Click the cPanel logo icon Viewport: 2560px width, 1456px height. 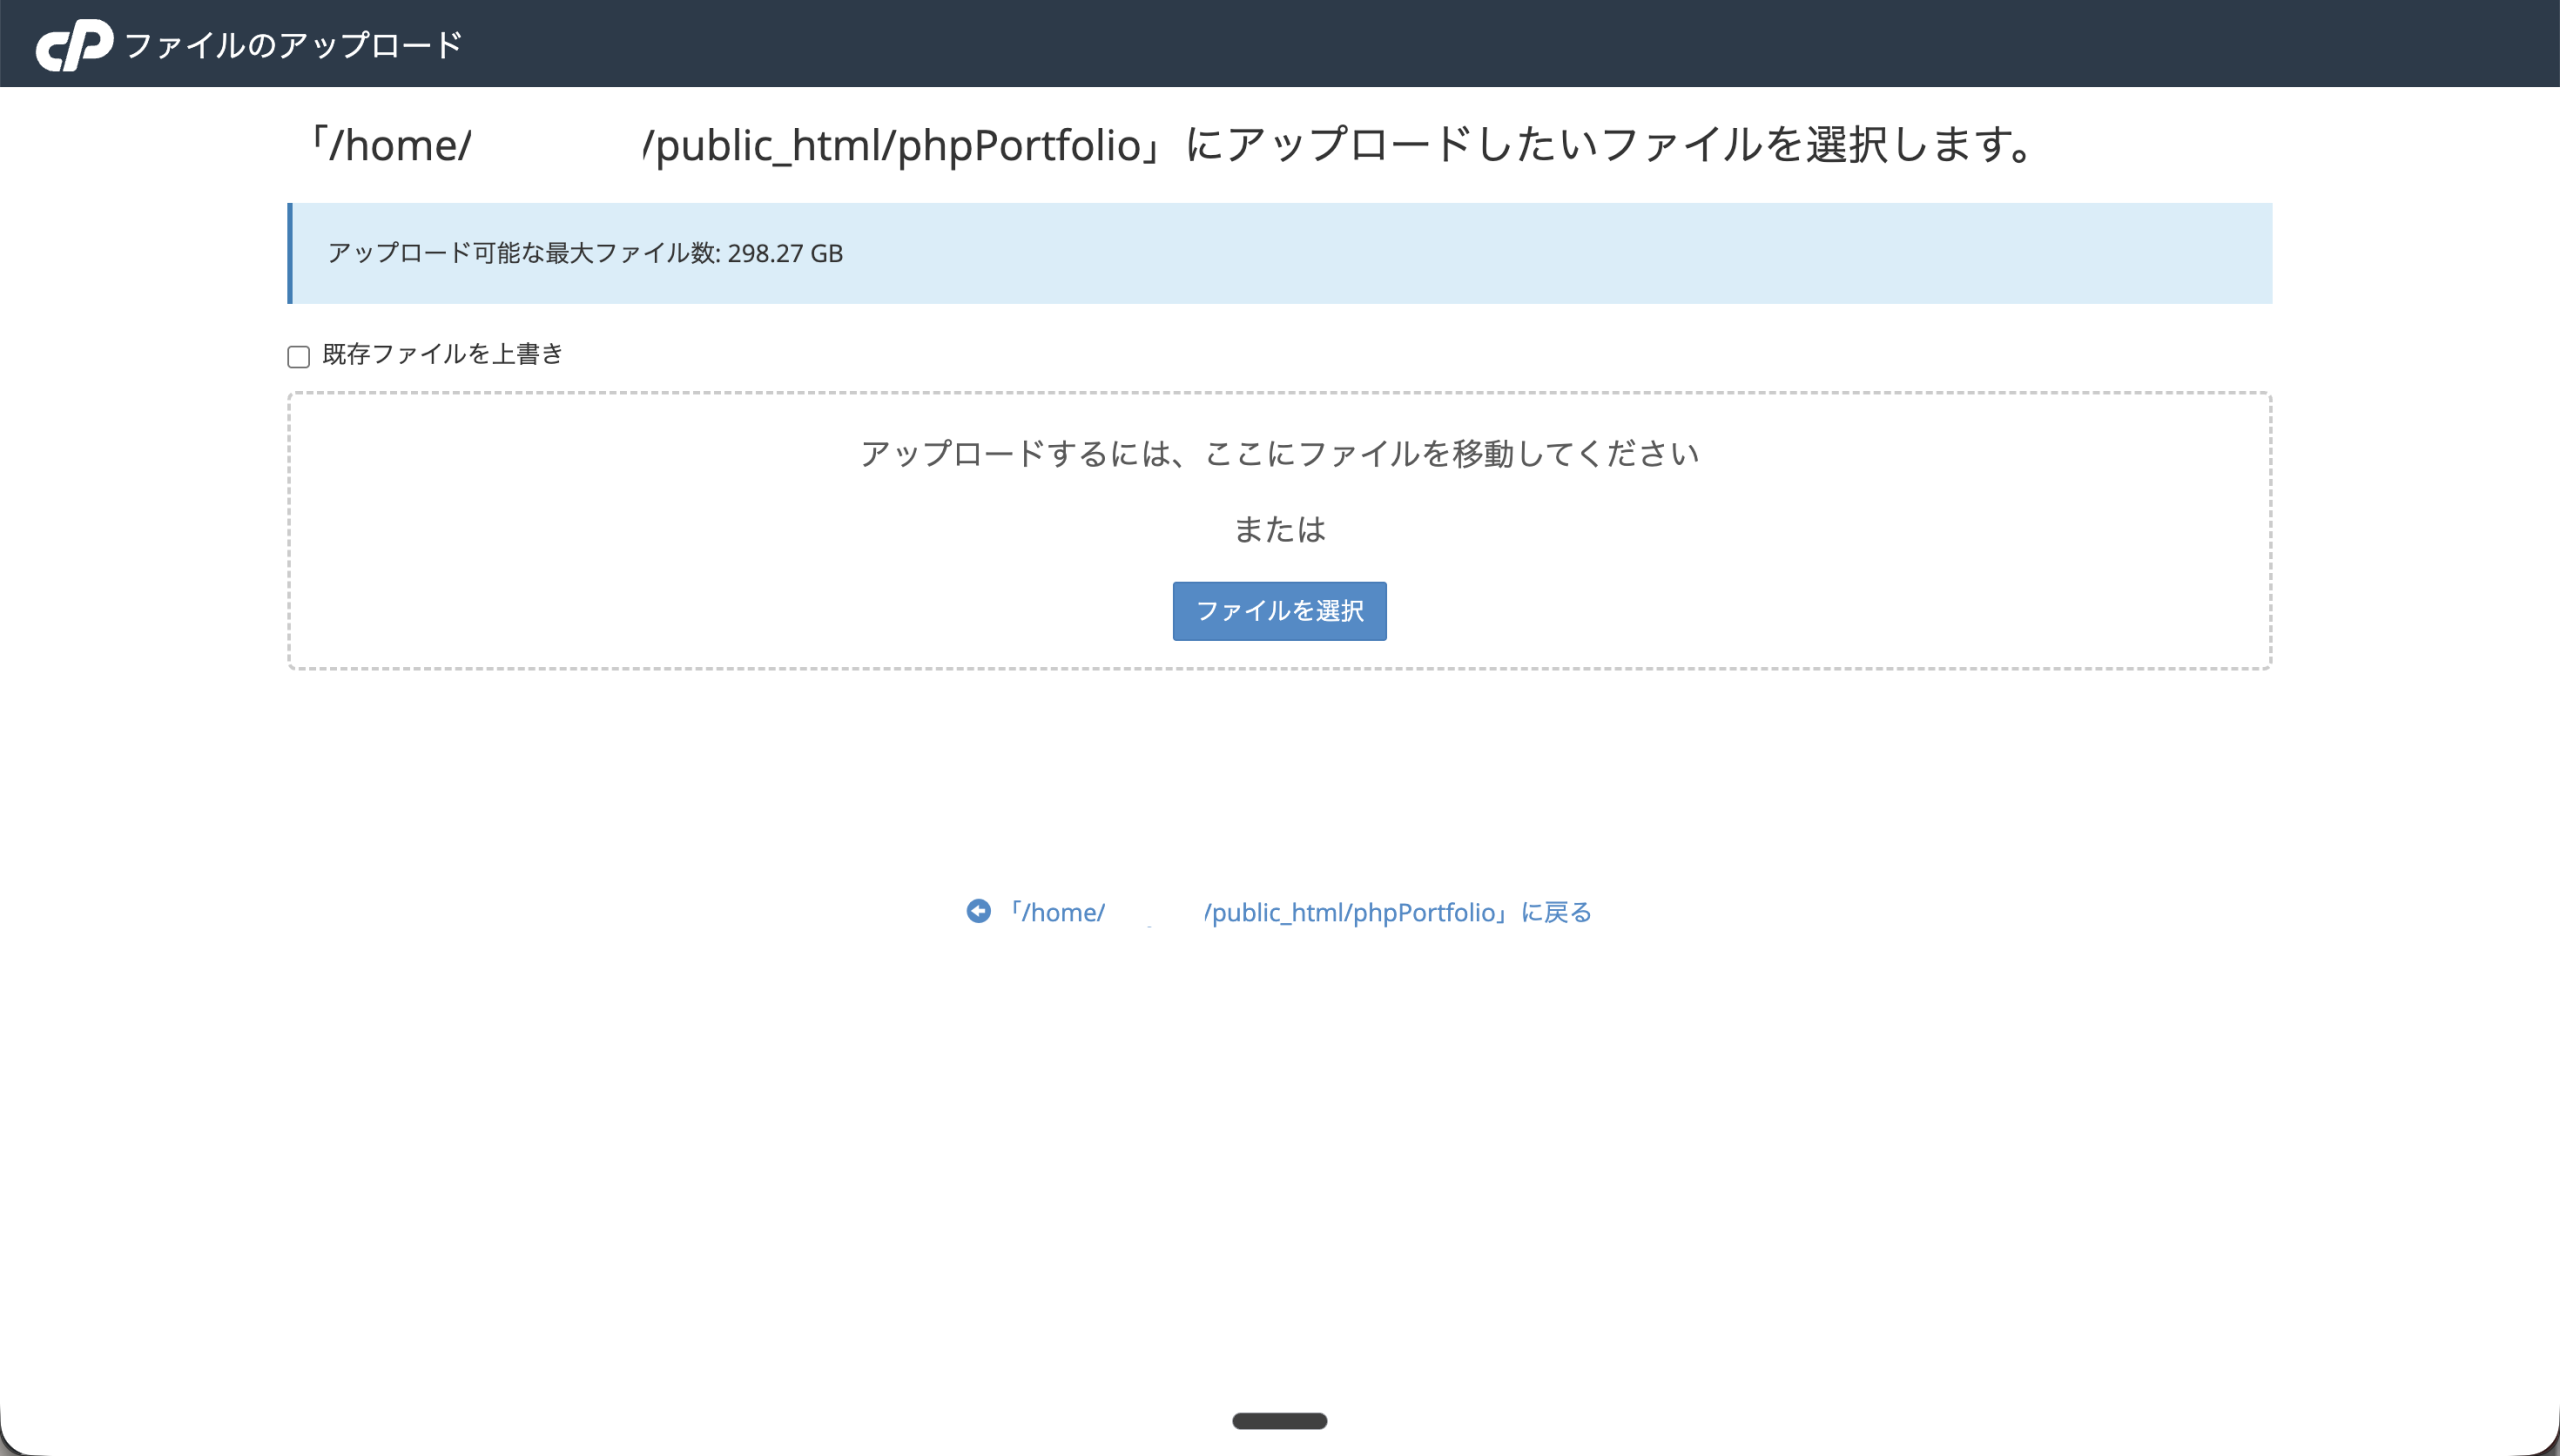(74, 45)
